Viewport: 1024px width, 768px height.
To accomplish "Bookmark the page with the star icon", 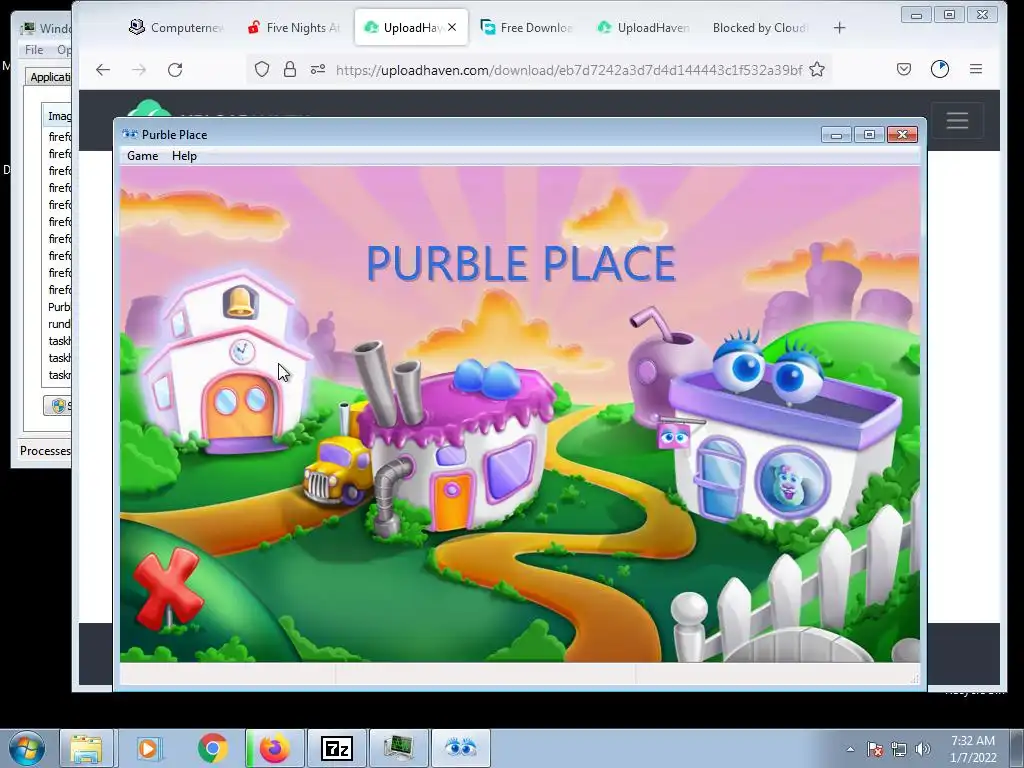I will pyautogui.click(x=817, y=69).
